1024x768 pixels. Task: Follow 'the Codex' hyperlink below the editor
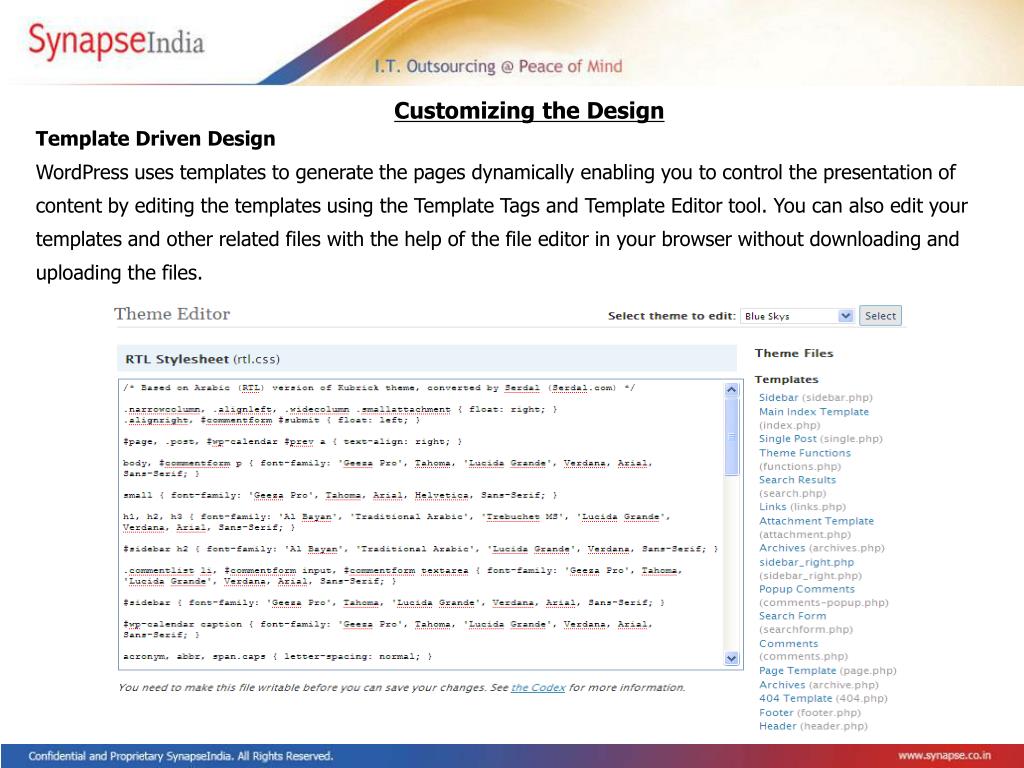(x=537, y=688)
